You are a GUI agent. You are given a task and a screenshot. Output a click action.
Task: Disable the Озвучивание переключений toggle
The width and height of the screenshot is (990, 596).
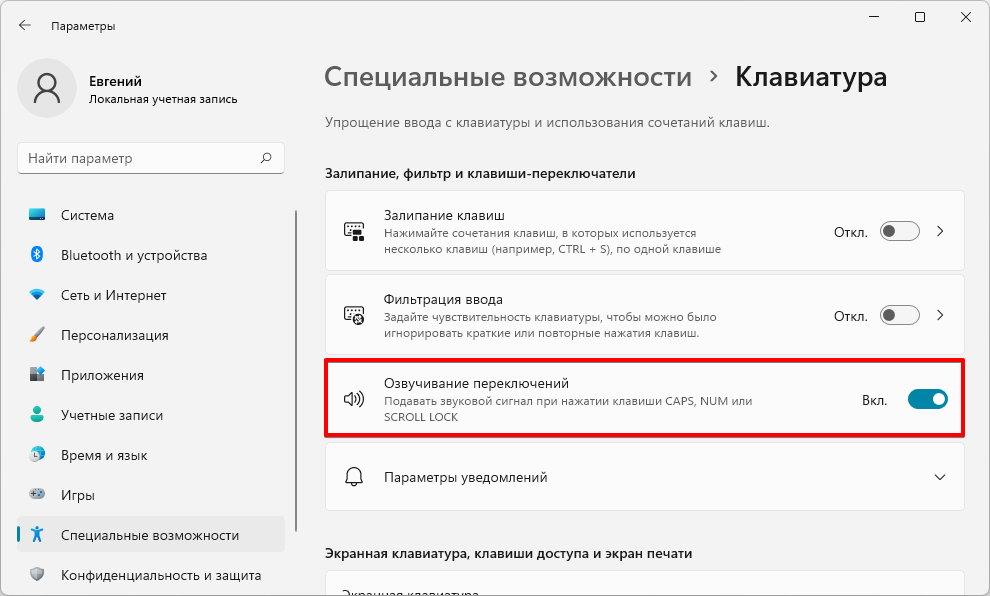pyautogui.click(x=927, y=398)
